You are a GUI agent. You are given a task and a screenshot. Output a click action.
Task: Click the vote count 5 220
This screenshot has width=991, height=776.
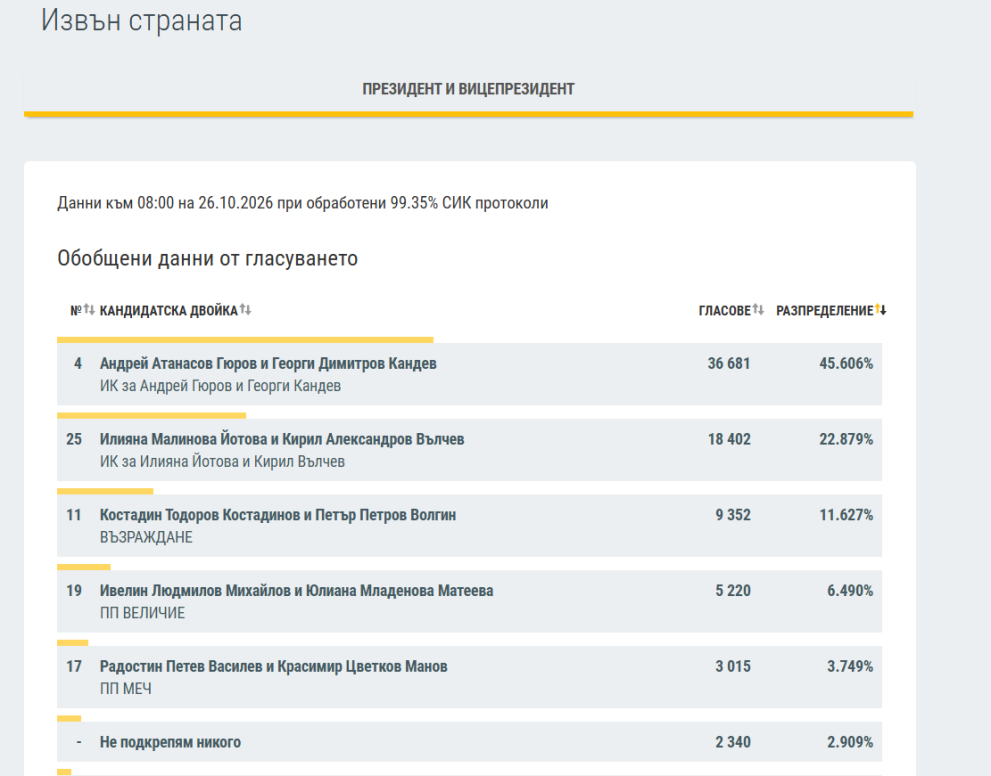pos(733,591)
